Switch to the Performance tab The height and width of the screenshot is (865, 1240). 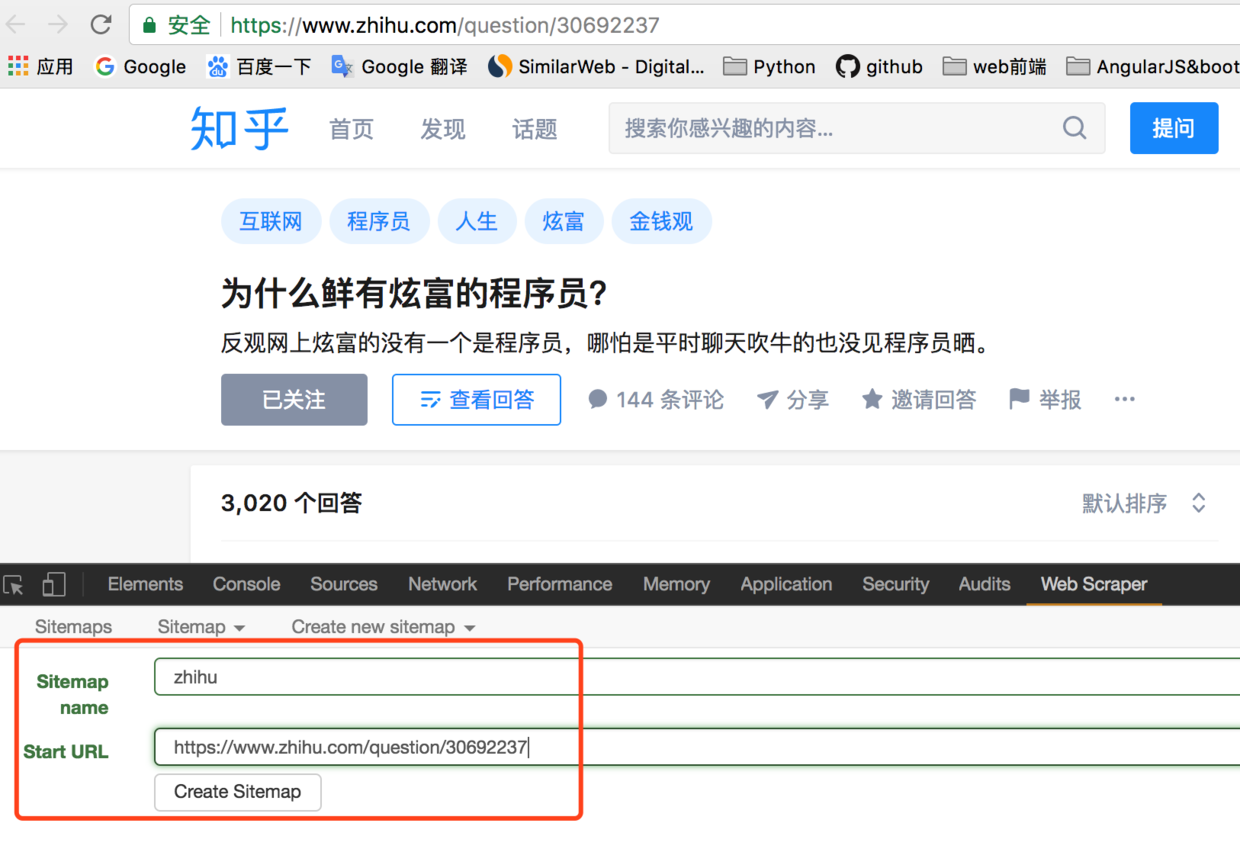click(559, 585)
